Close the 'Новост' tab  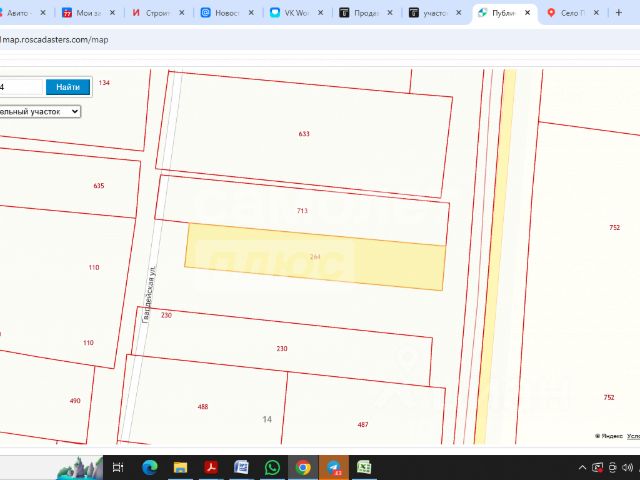(251, 13)
